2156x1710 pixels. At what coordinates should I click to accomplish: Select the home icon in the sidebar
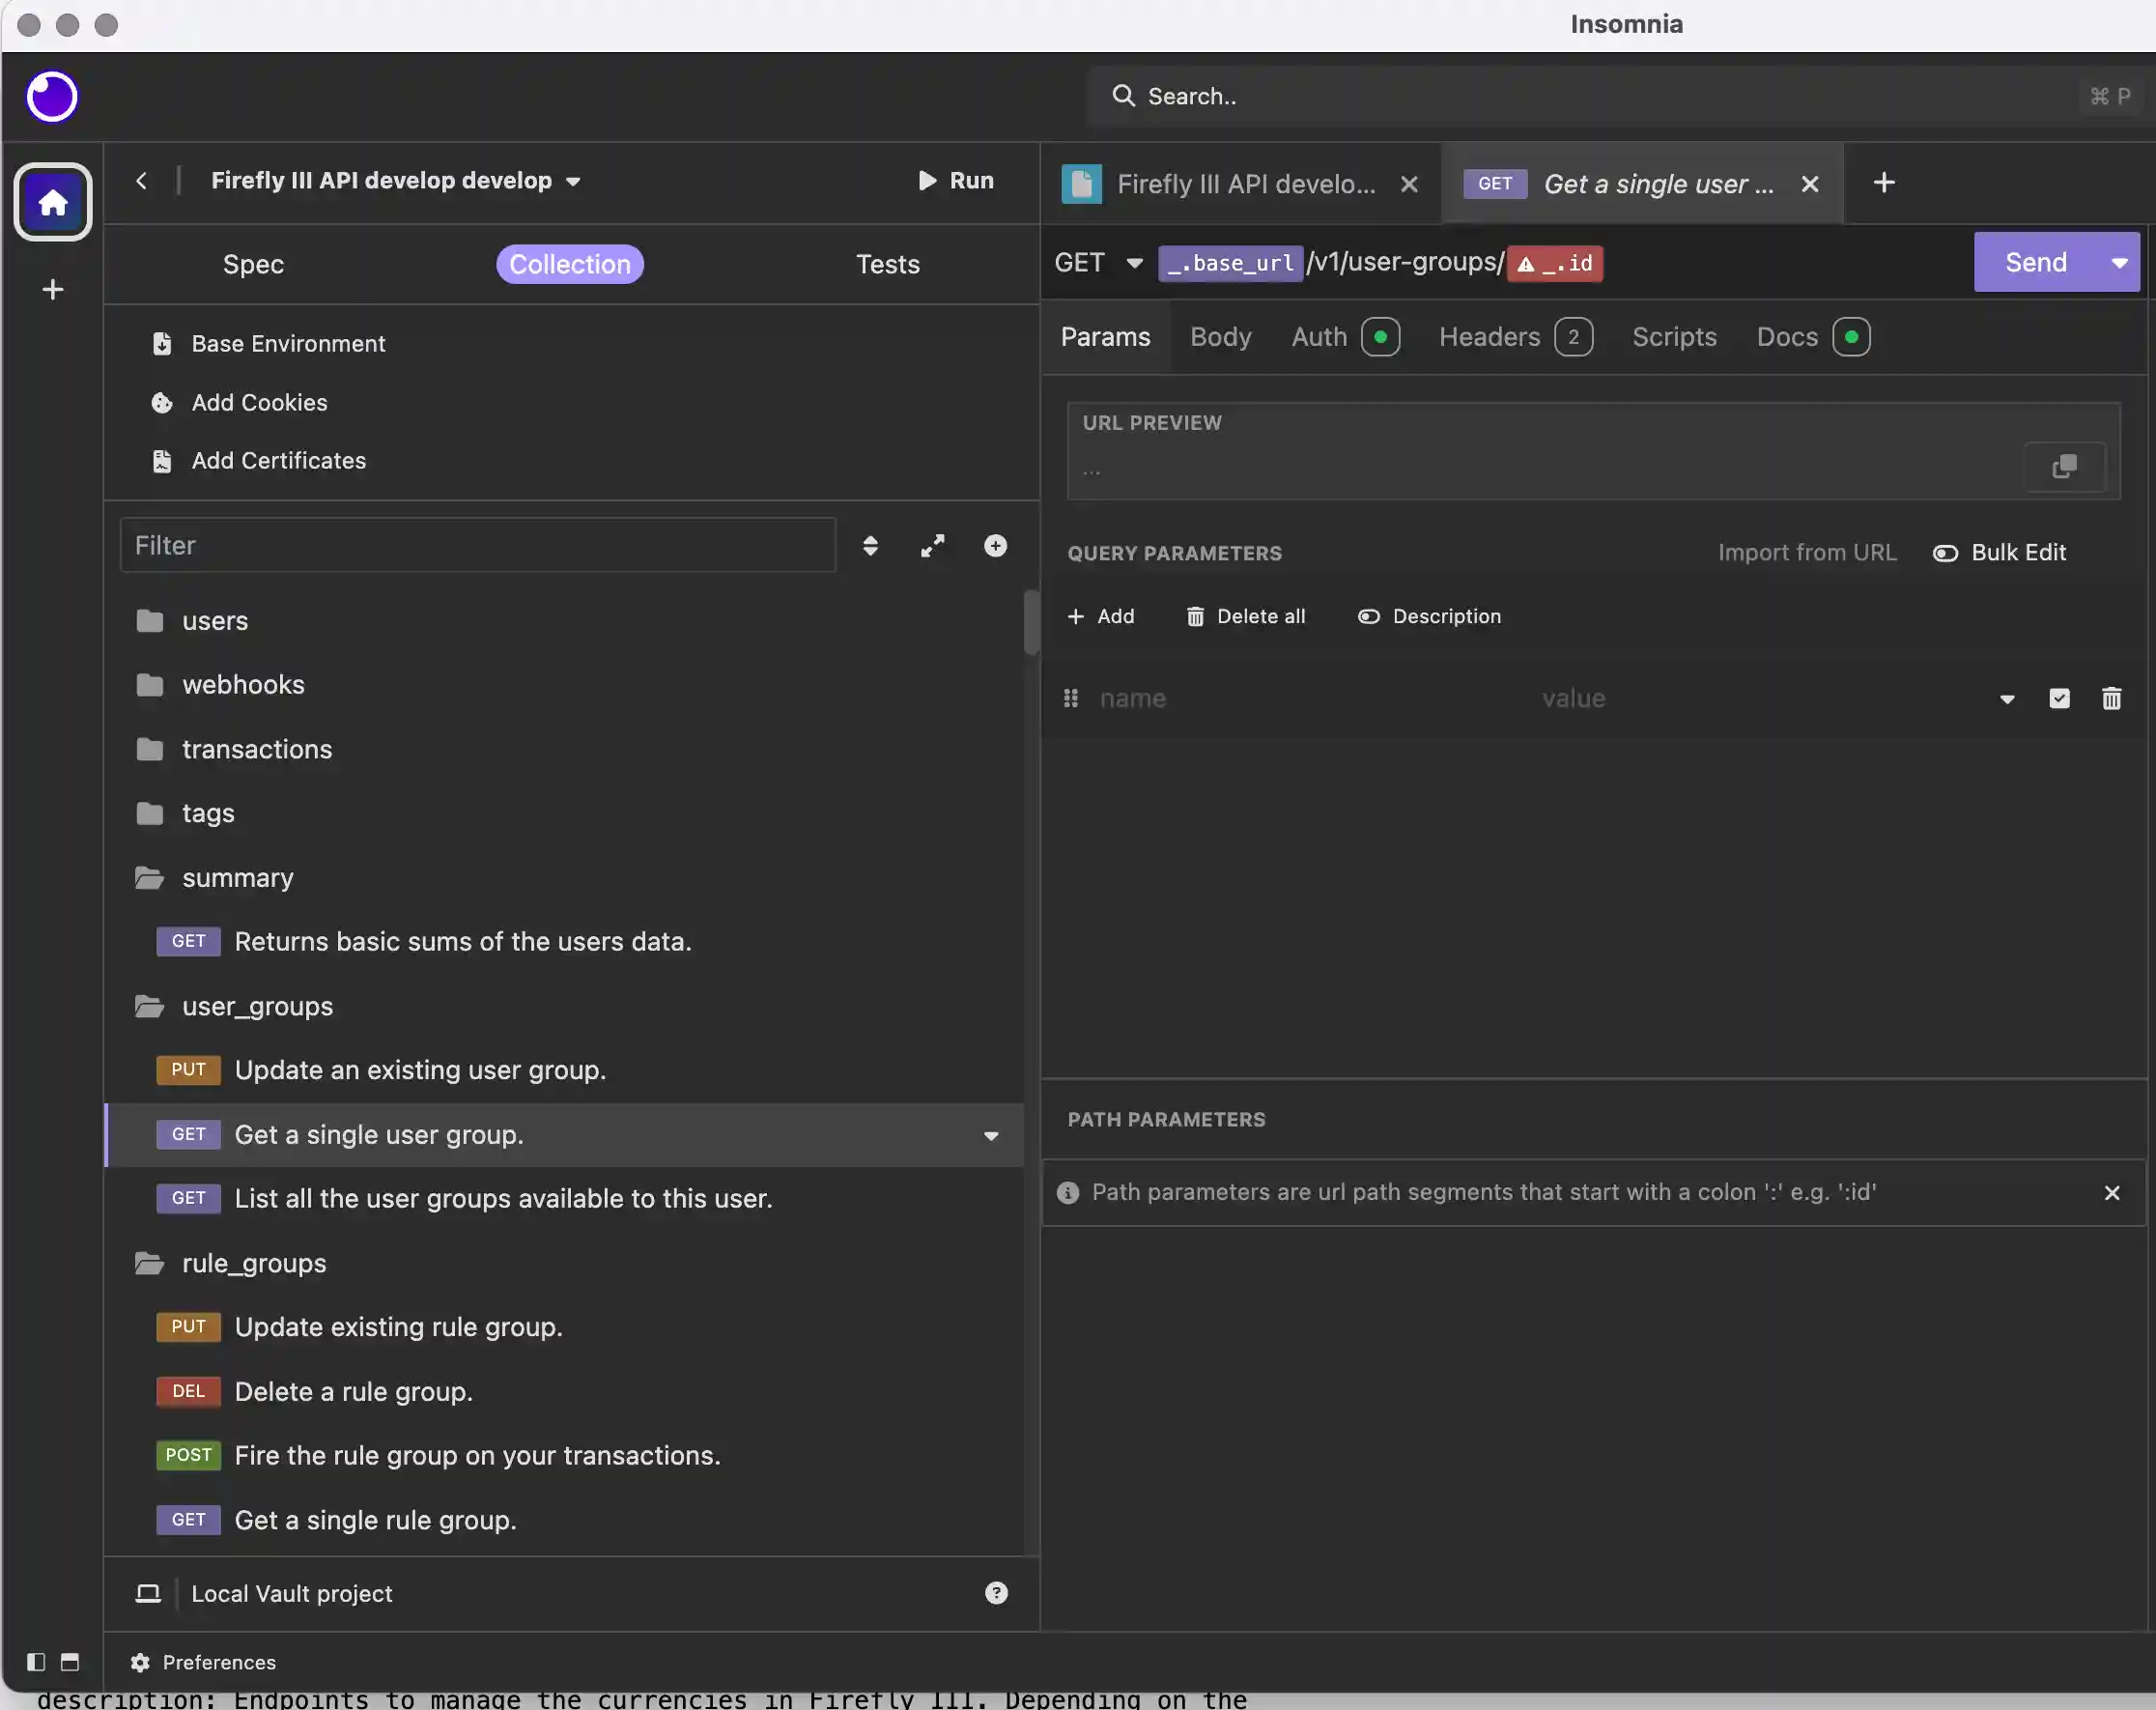[51, 202]
